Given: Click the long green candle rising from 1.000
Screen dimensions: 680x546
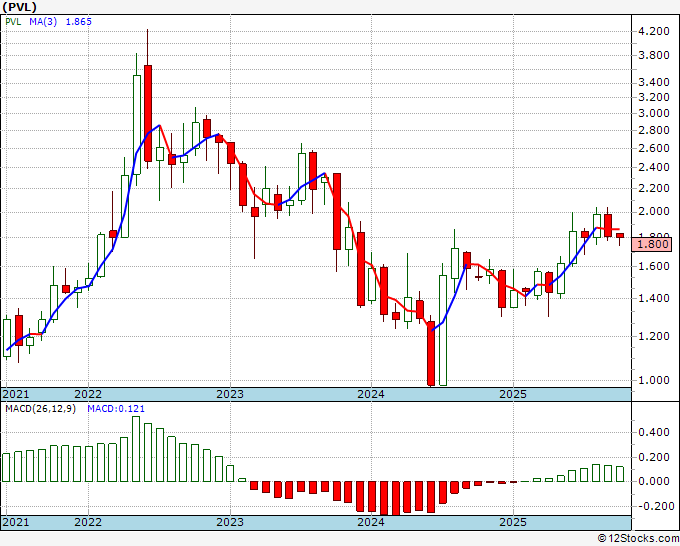Looking at the screenshot, I should [x=443, y=330].
